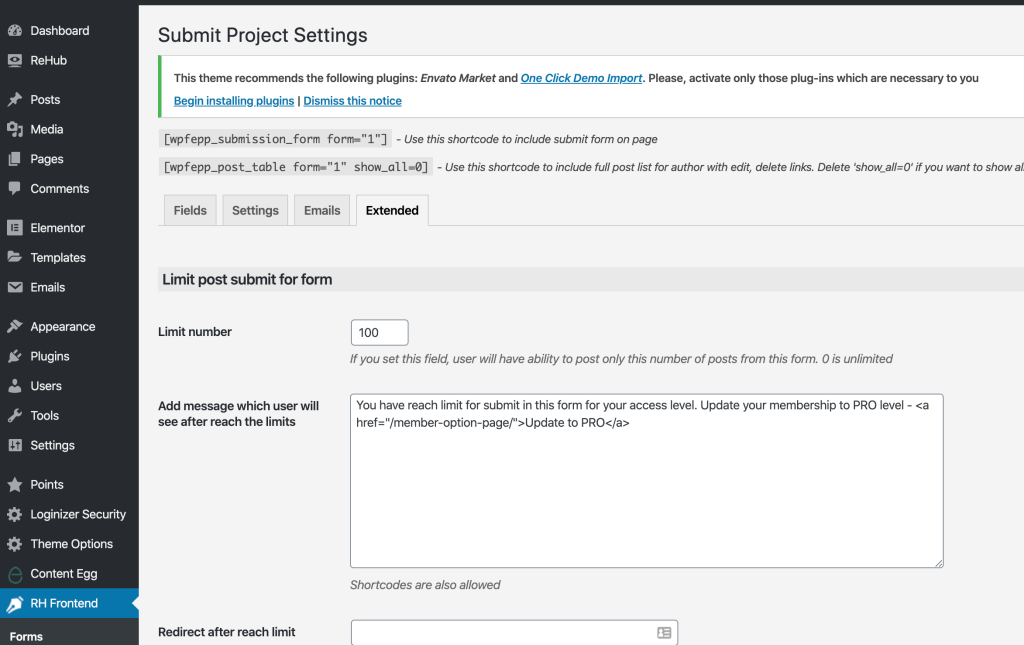Select the Emails tab
The width and height of the screenshot is (1024, 645).
[x=322, y=211]
